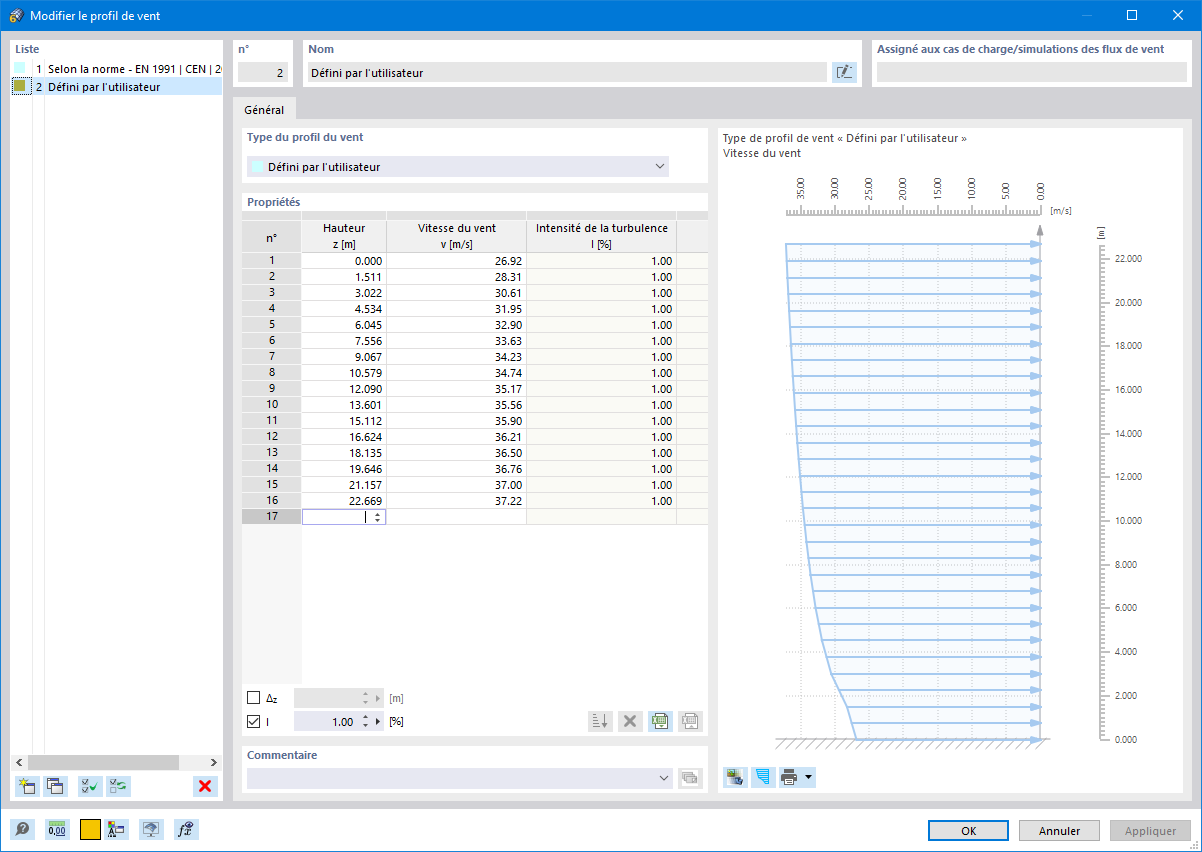Click the edit name icon next to Nom field
1202x852 pixels.
tap(845, 72)
